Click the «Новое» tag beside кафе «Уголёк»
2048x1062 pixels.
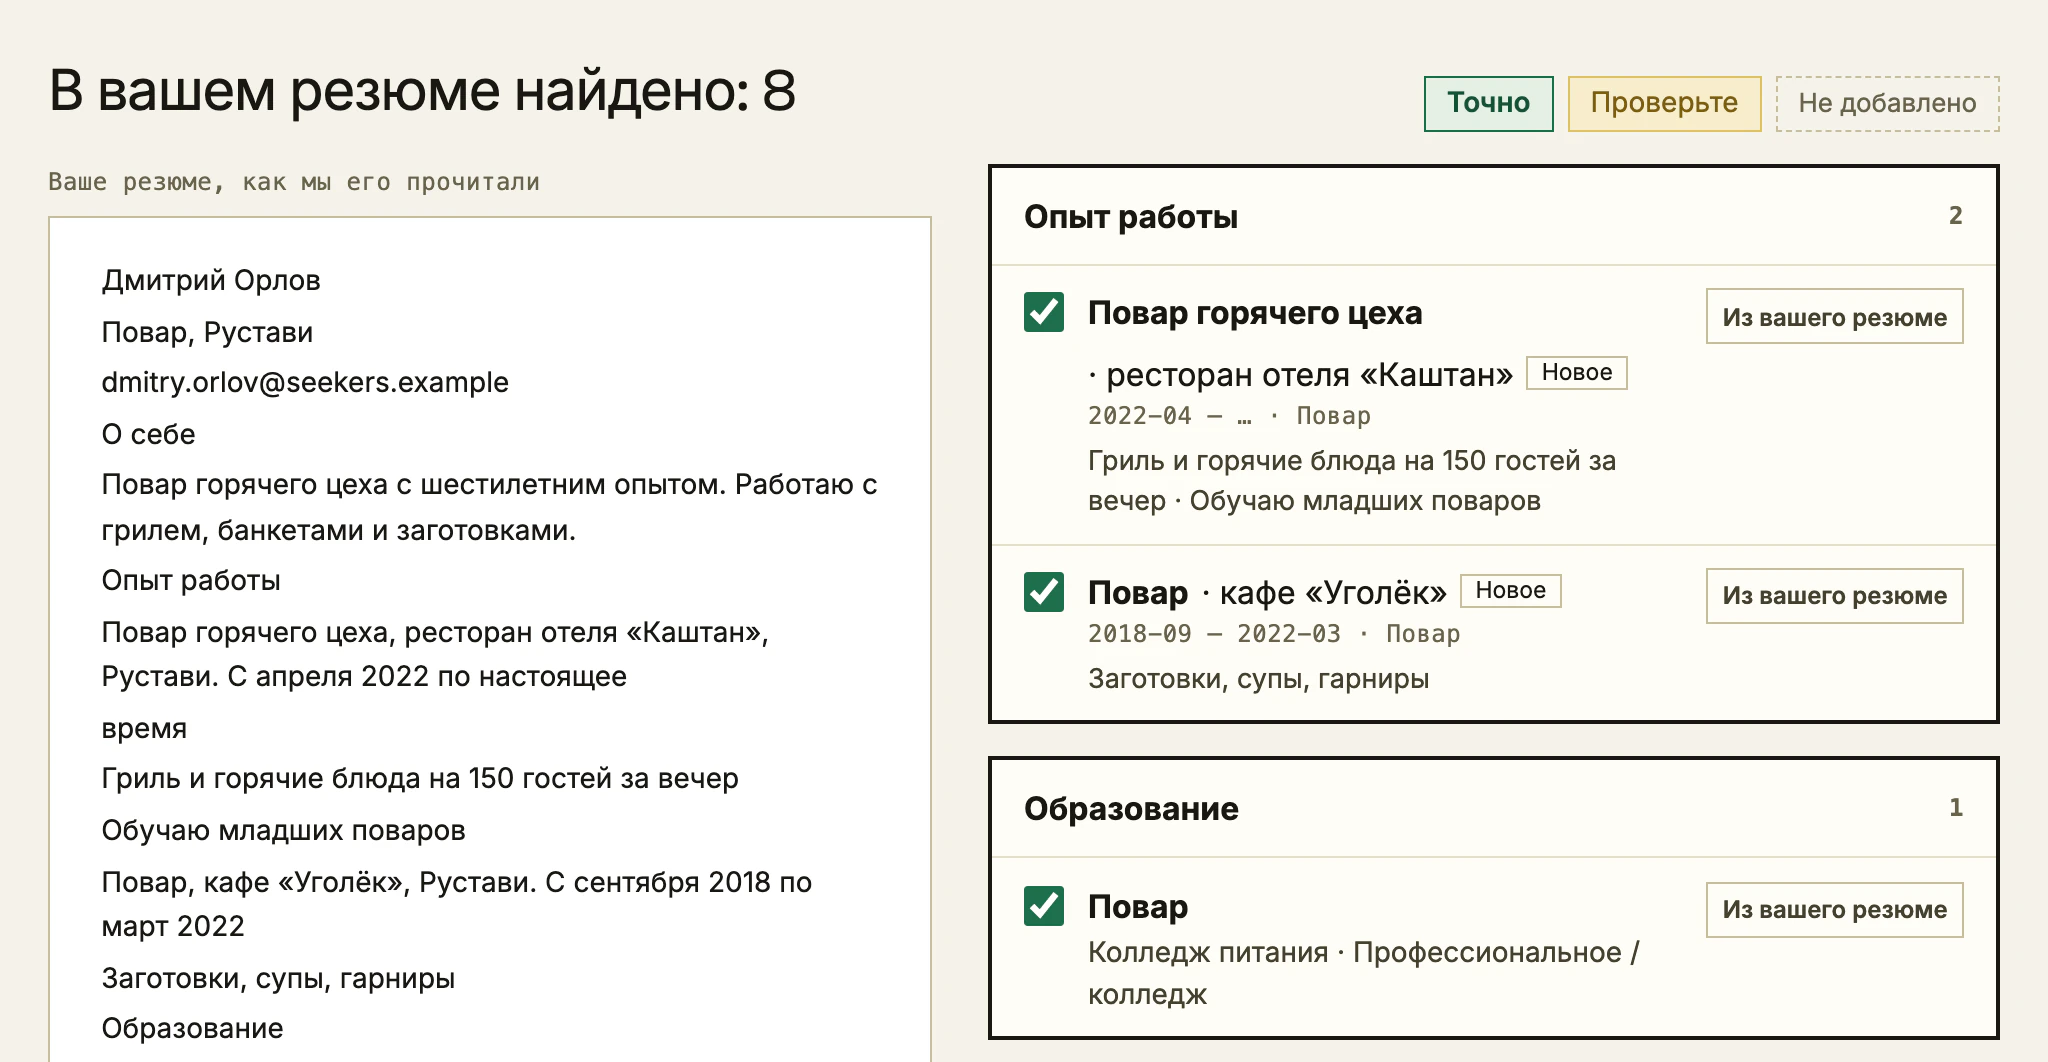tap(1510, 591)
